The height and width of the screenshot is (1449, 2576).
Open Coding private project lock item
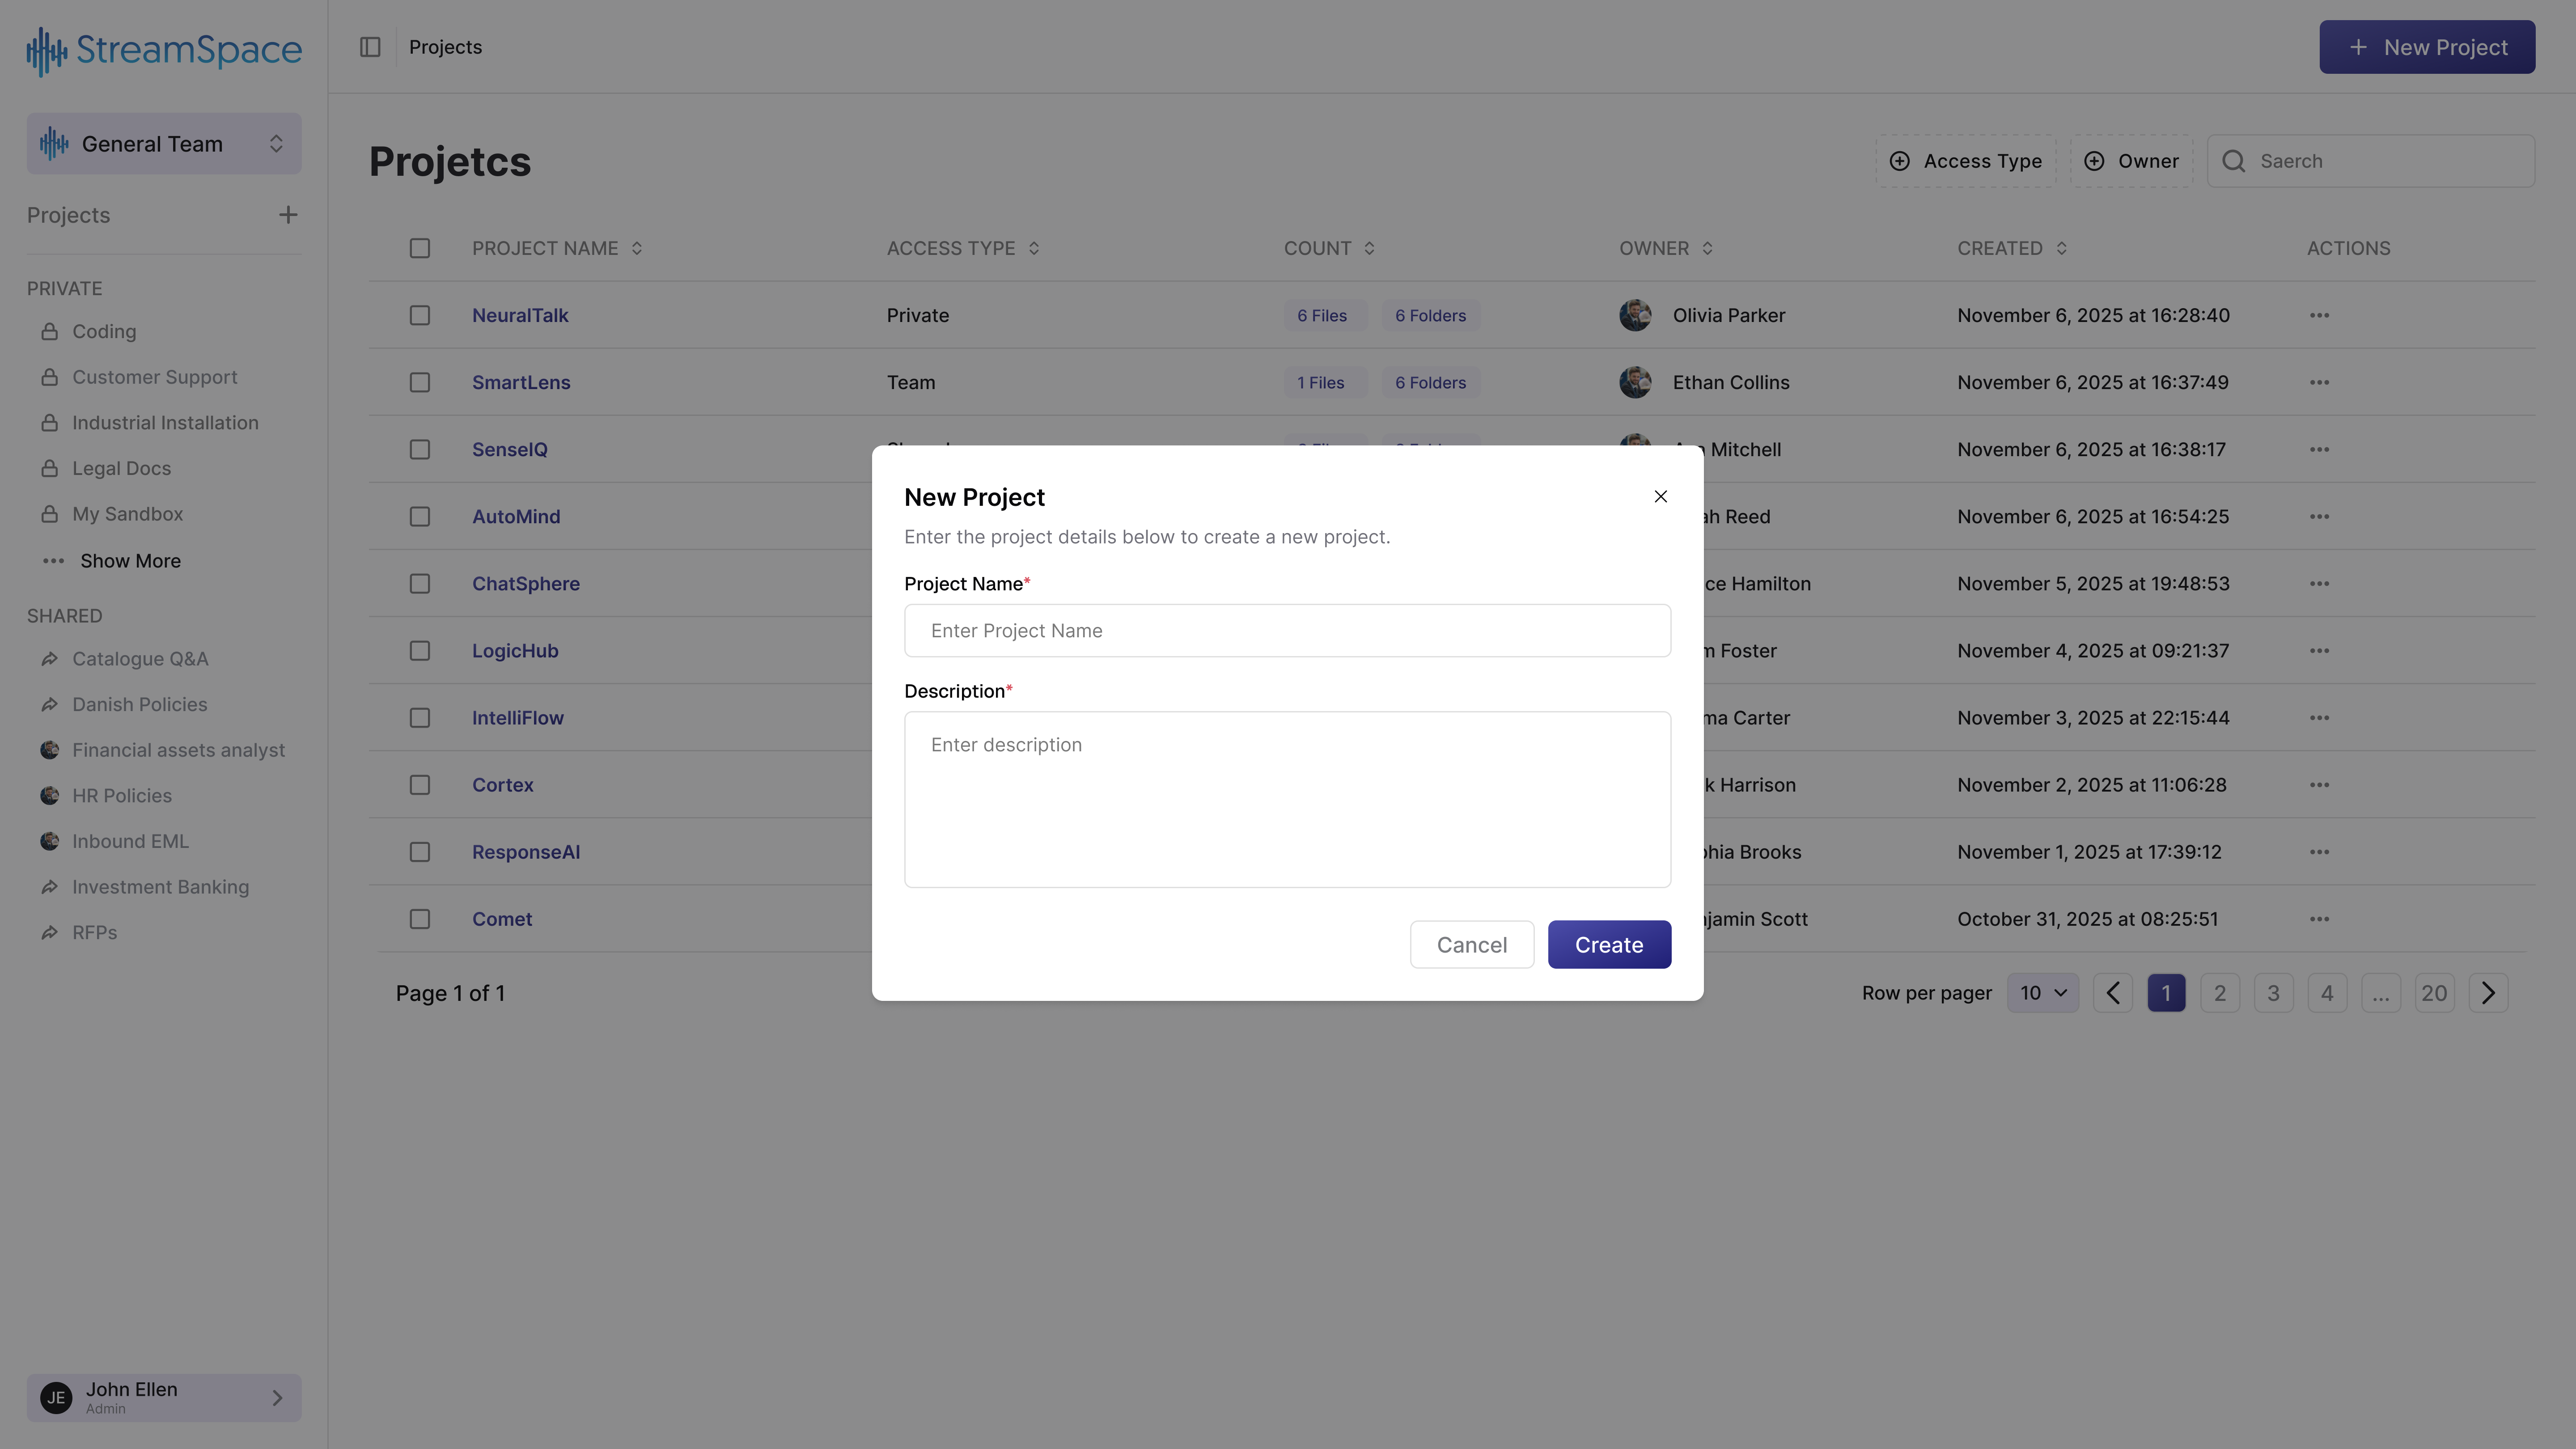pos(104,331)
